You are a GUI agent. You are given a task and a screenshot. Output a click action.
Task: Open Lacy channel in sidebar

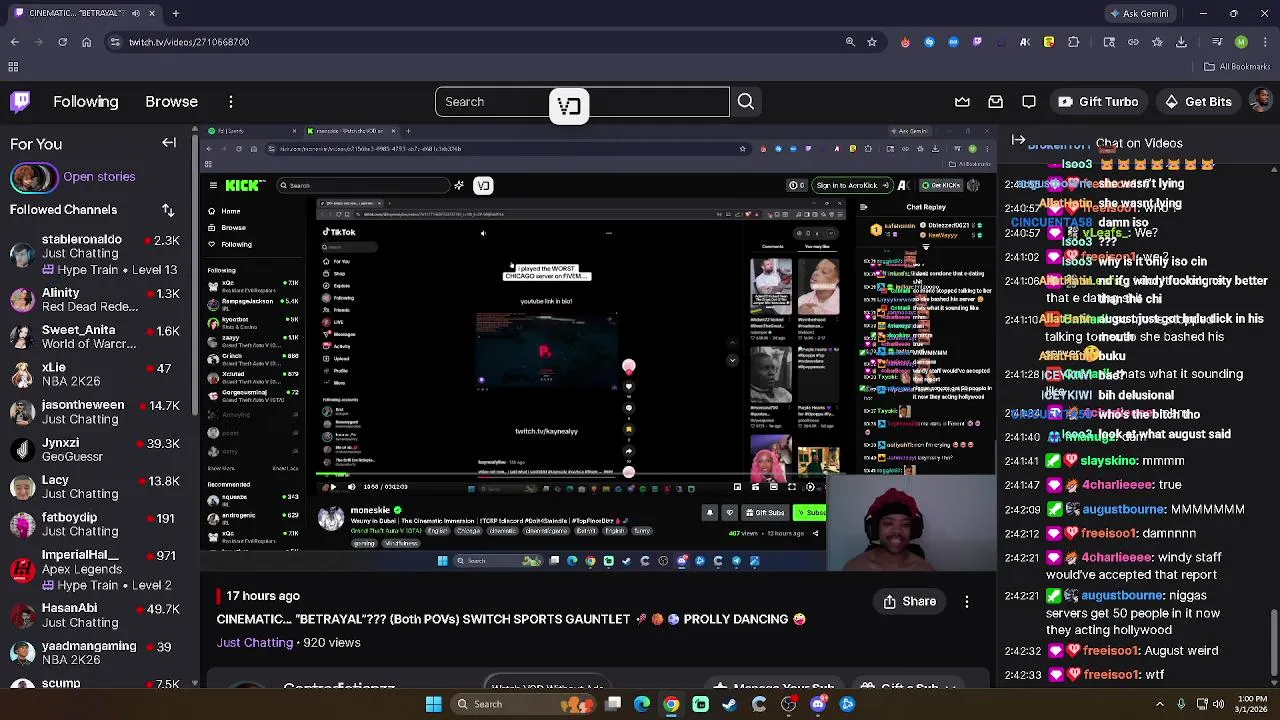coord(95,487)
